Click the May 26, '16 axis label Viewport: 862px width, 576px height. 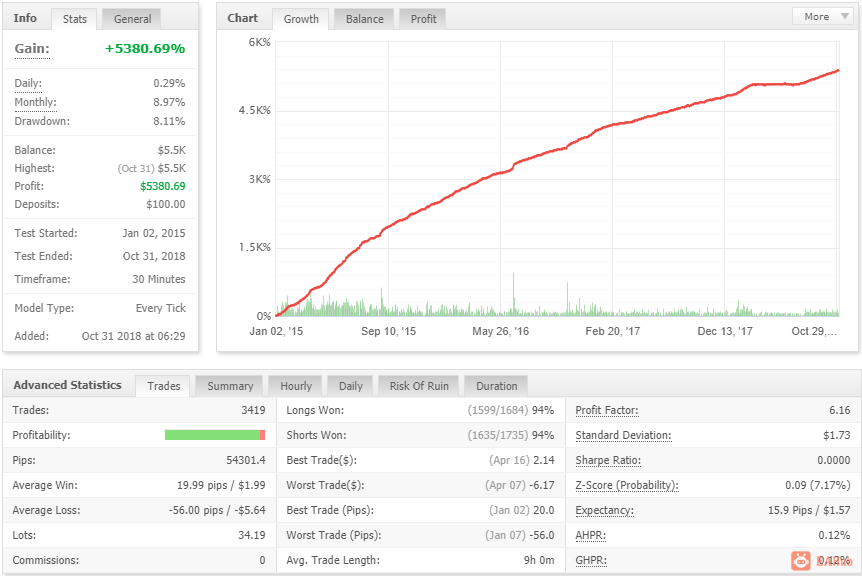coord(500,331)
